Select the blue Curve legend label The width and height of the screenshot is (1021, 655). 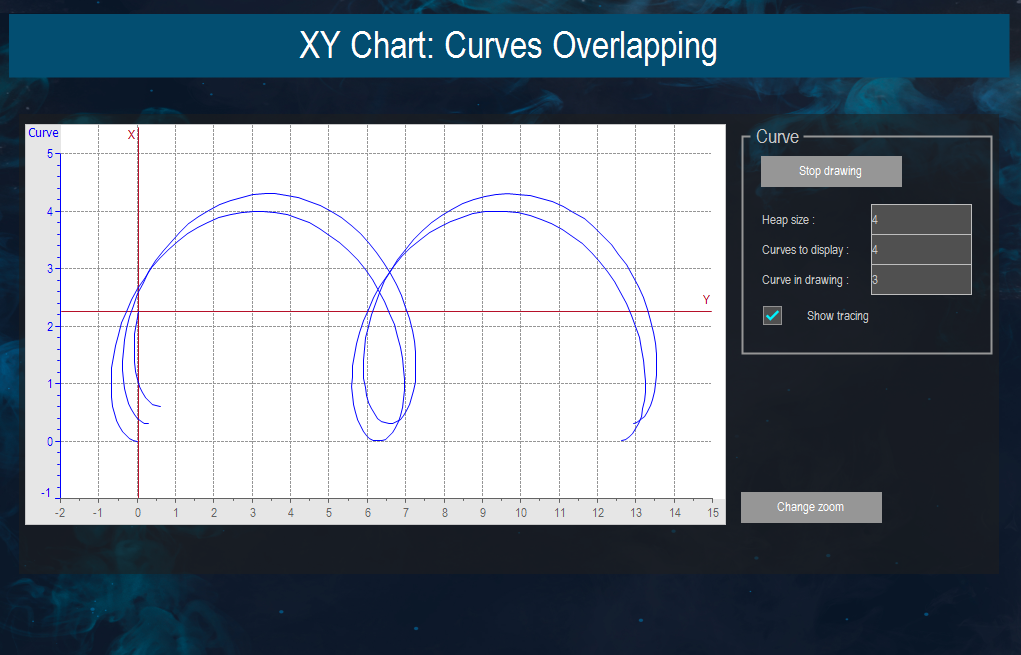tap(44, 132)
